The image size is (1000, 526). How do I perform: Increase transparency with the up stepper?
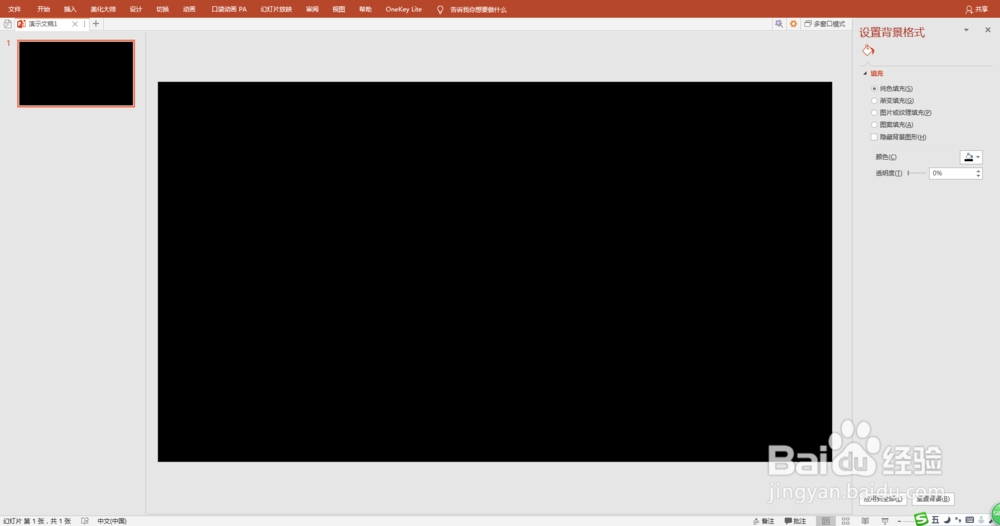(978, 171)
